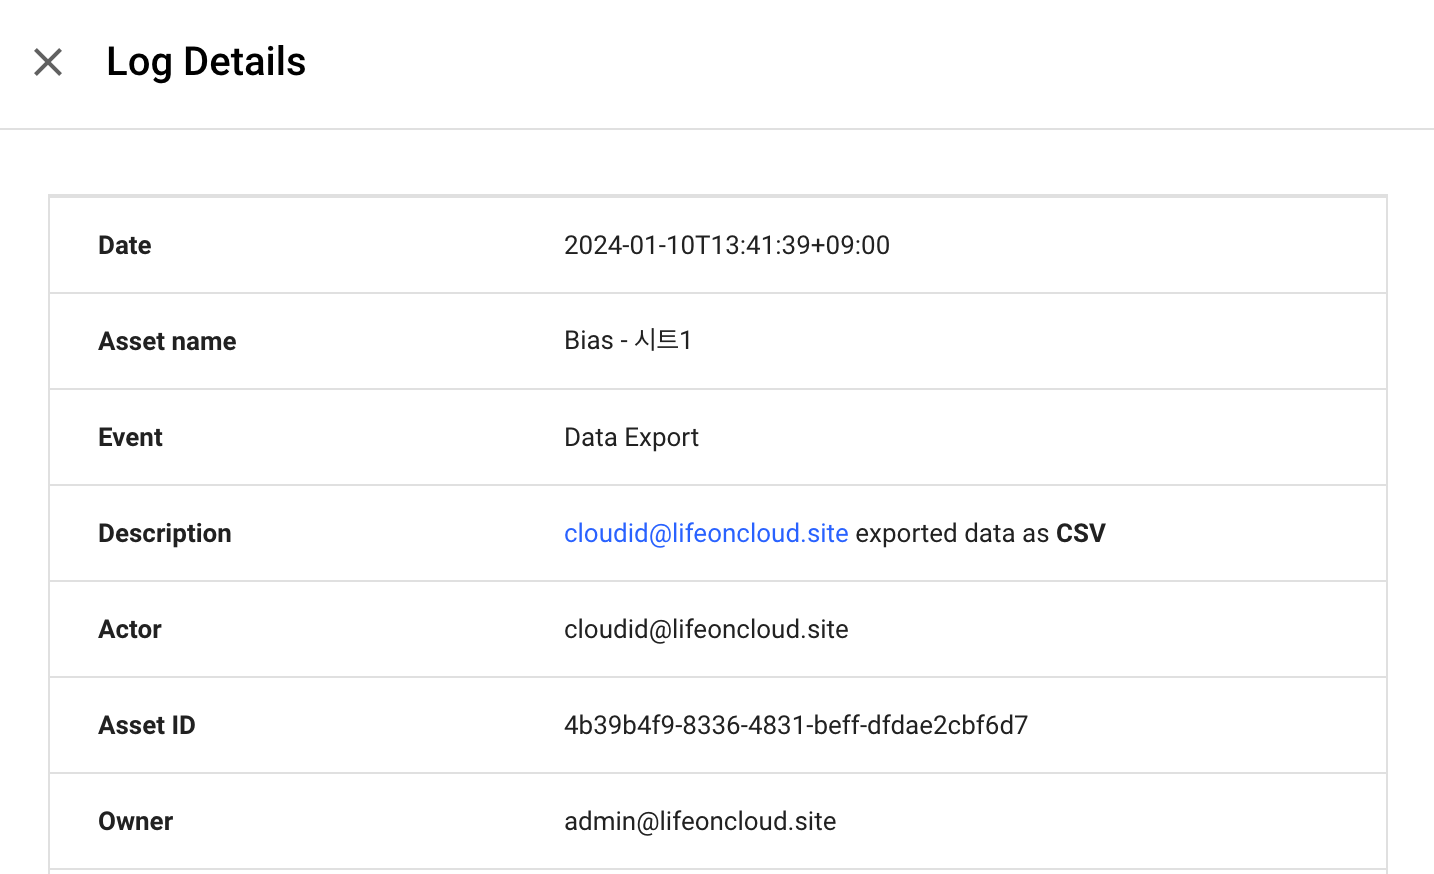
Task: Close the Log Details panel
Action: (48, 62)
